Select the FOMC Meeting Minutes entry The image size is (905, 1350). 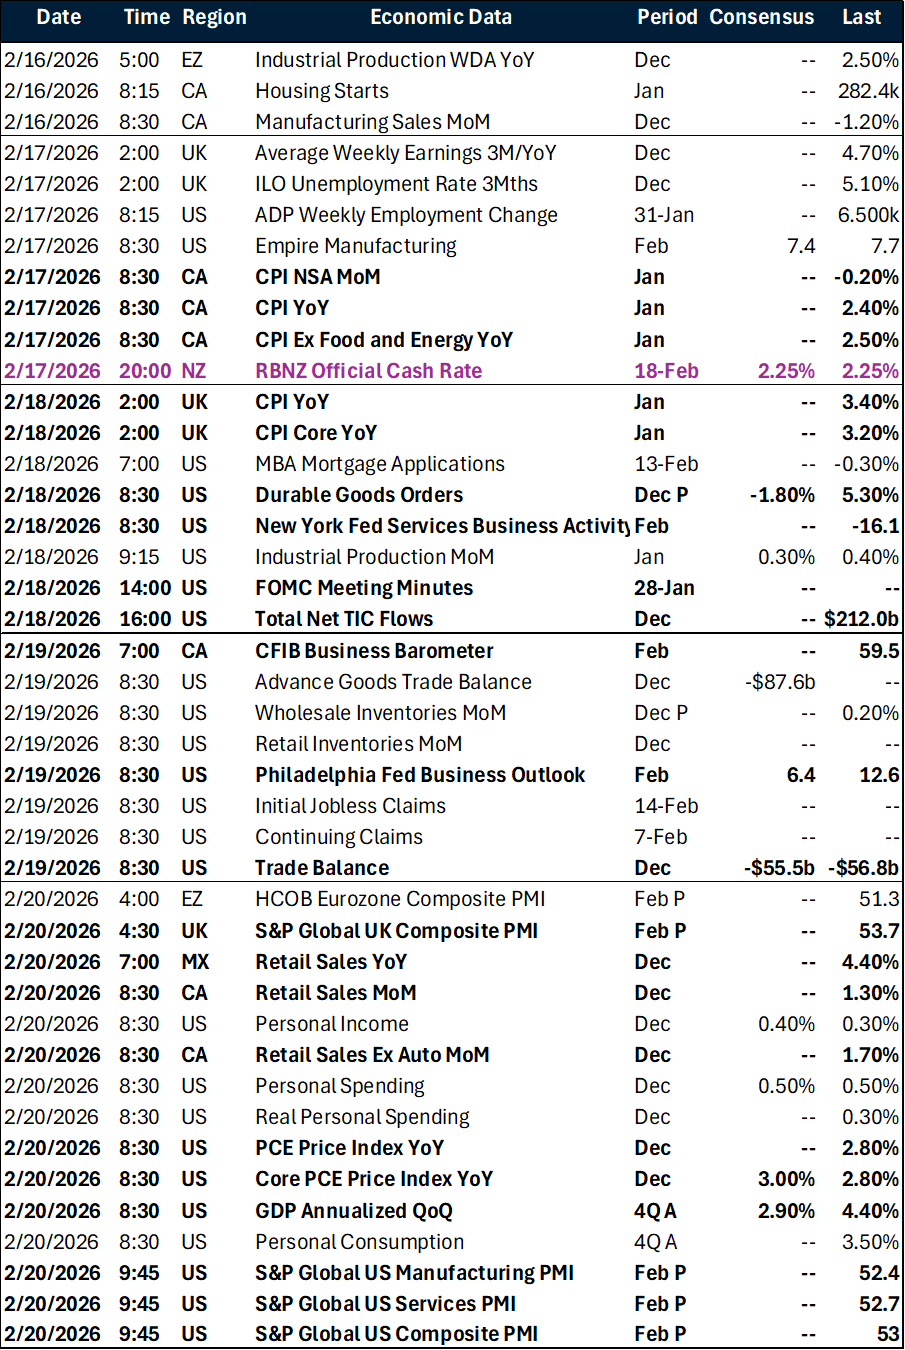pos(364,588)
